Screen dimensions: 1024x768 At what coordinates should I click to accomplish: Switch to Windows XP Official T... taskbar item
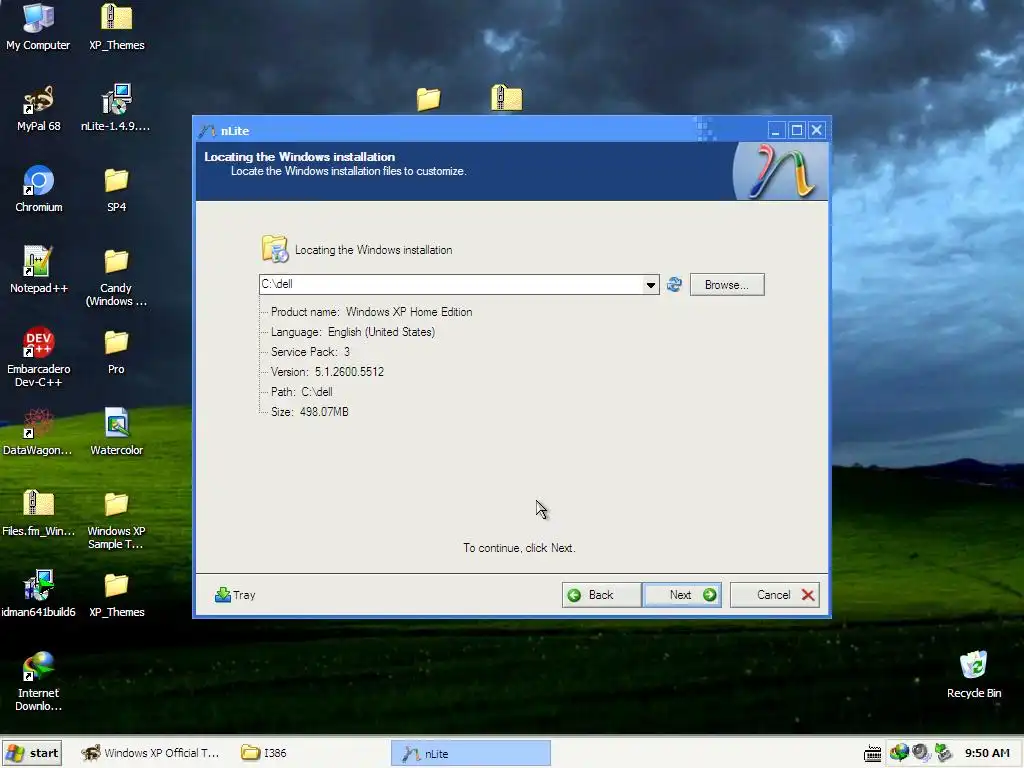pos(151,753)
